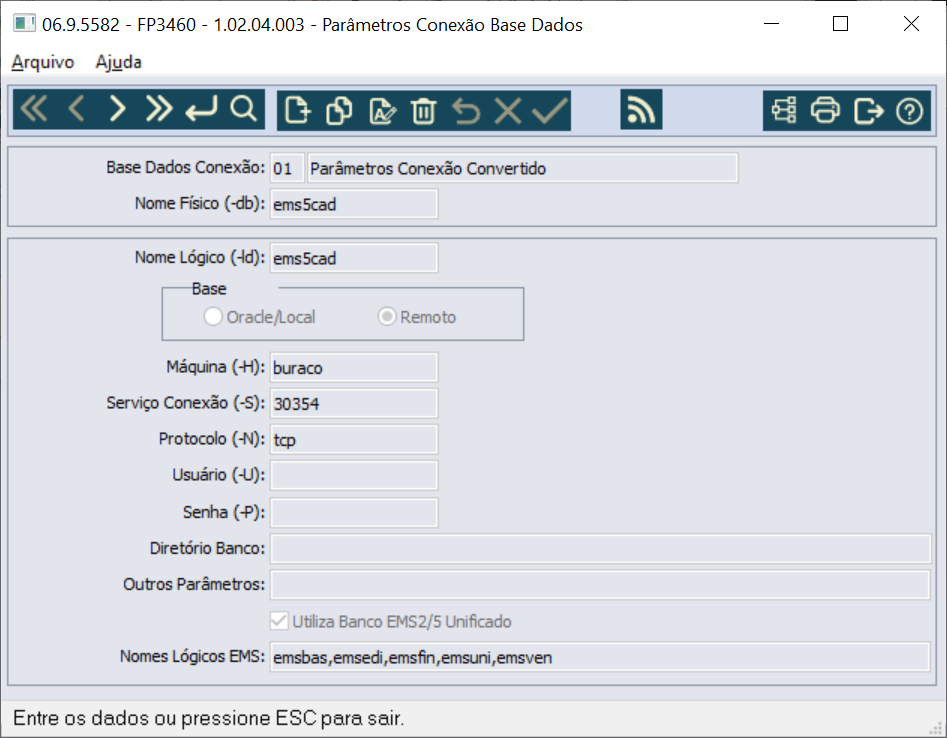Click the go-to record arrow icon

point(201,110)
